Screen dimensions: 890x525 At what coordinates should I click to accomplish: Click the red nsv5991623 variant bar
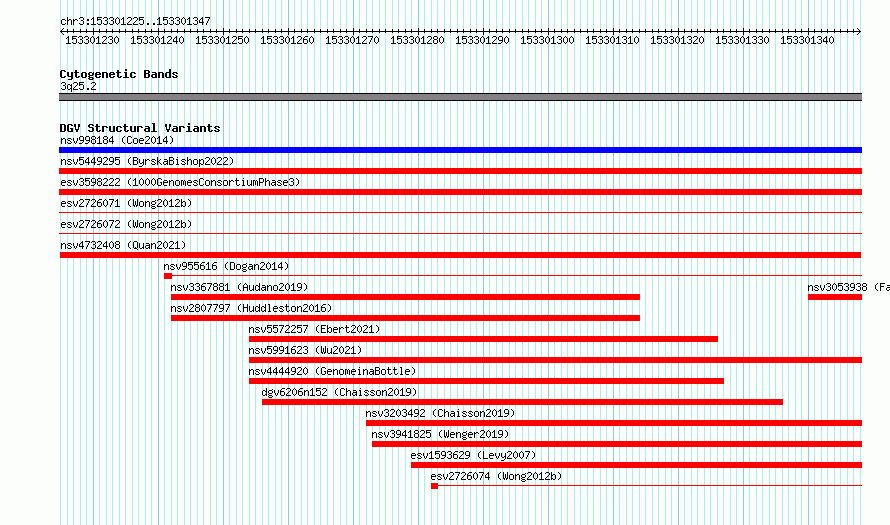tap(555, 360)
